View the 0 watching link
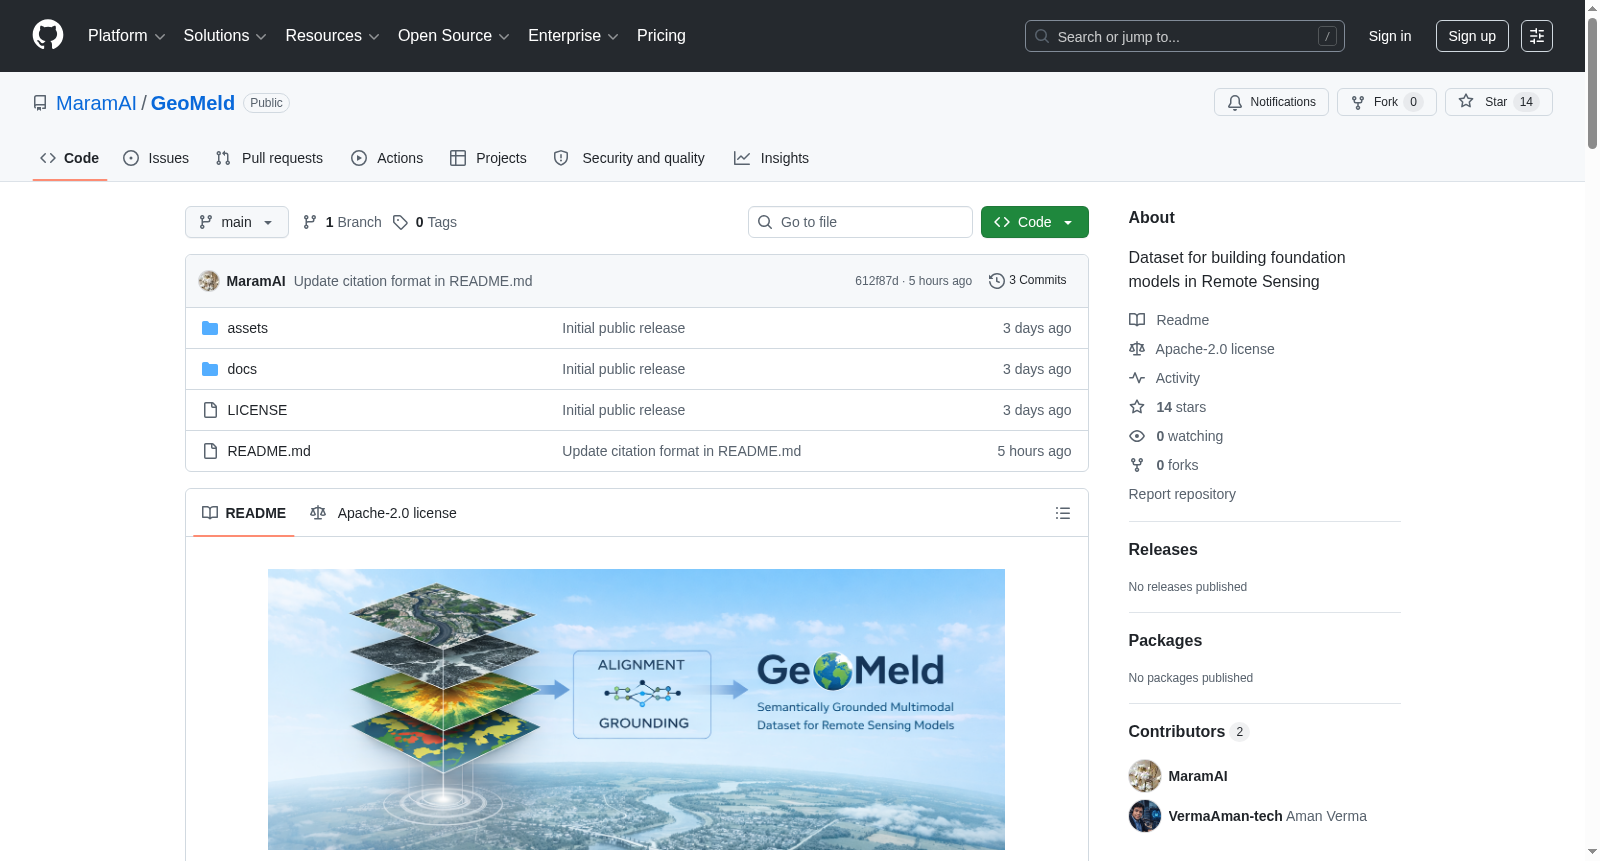Image resolution: width=1600 pixels, height=861 pixels. (x=1176, y=436)
